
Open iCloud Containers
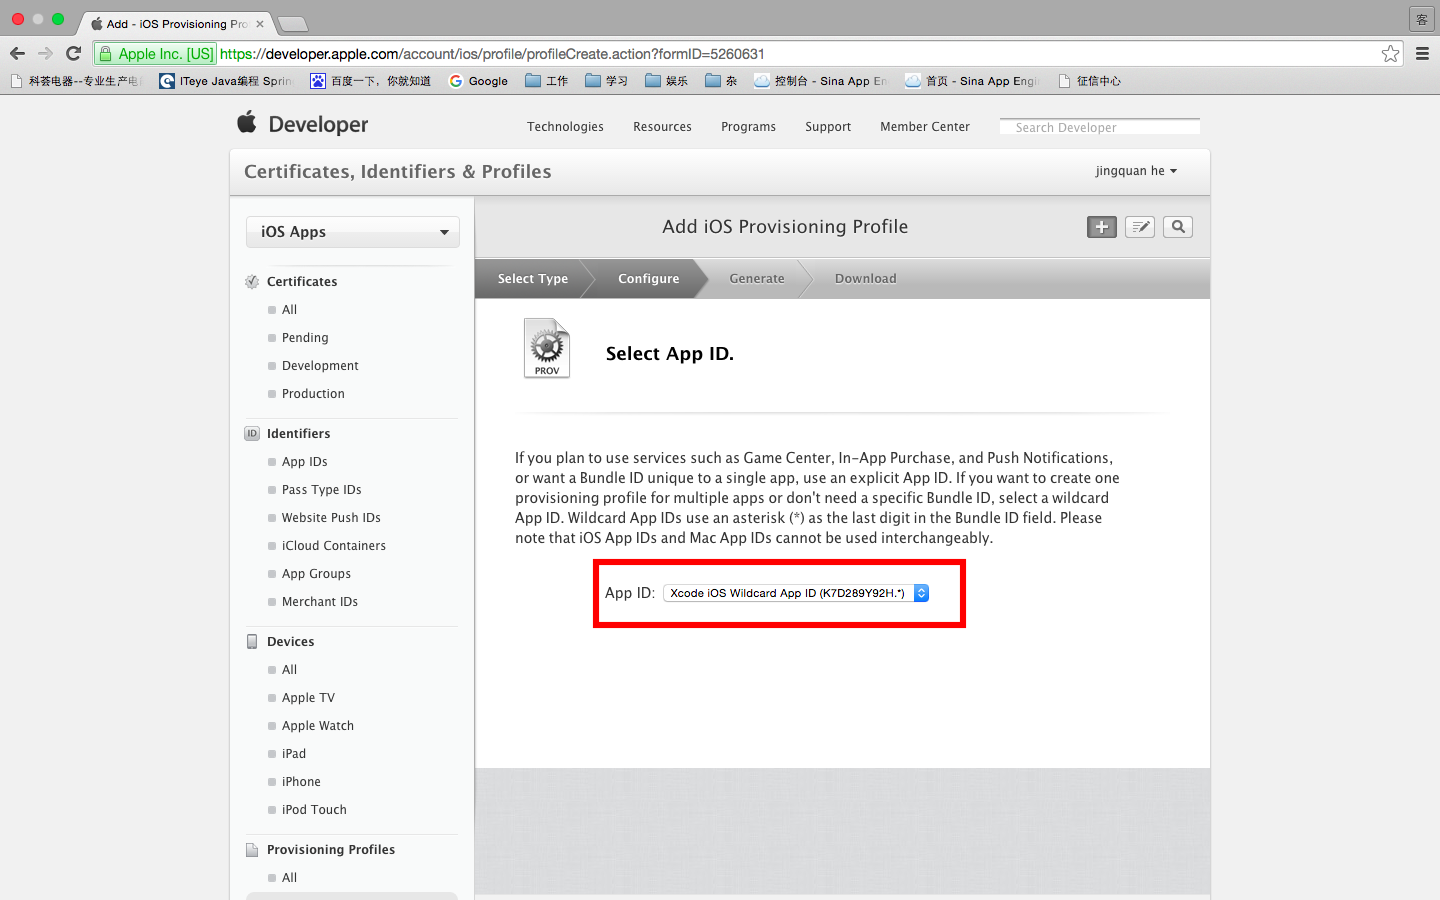point(334,546)
